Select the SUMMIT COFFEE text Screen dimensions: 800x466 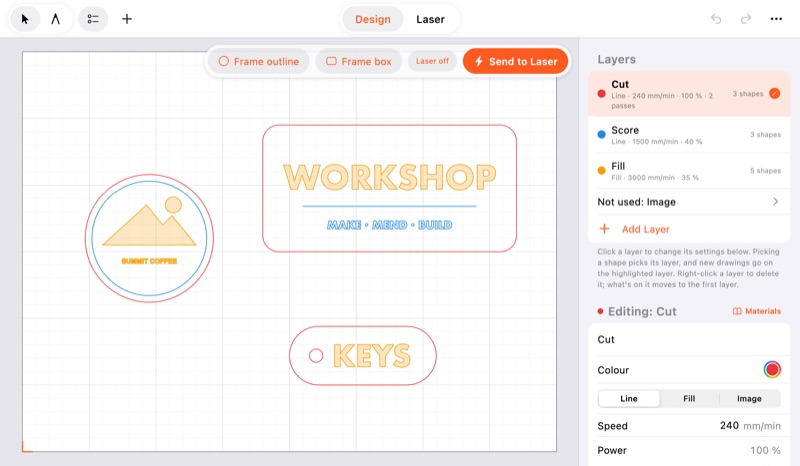[x=149, y=261]
